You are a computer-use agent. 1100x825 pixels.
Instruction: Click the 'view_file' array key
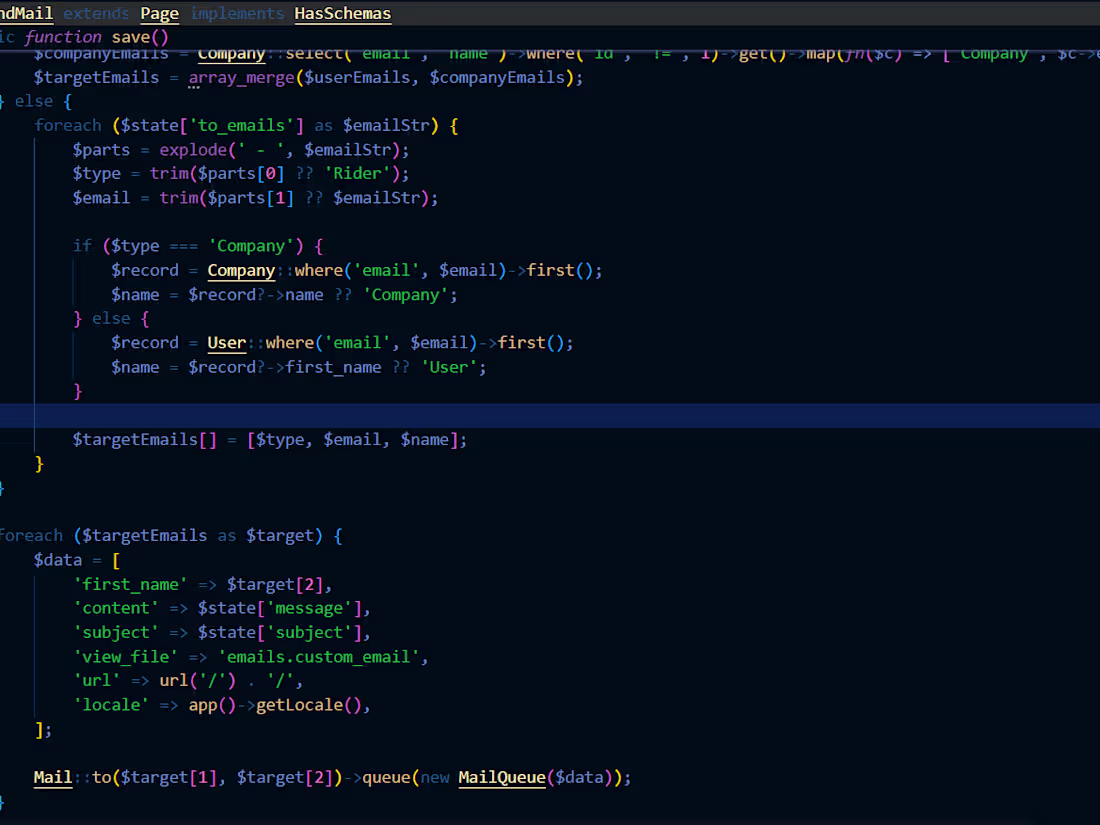(126, 657)
